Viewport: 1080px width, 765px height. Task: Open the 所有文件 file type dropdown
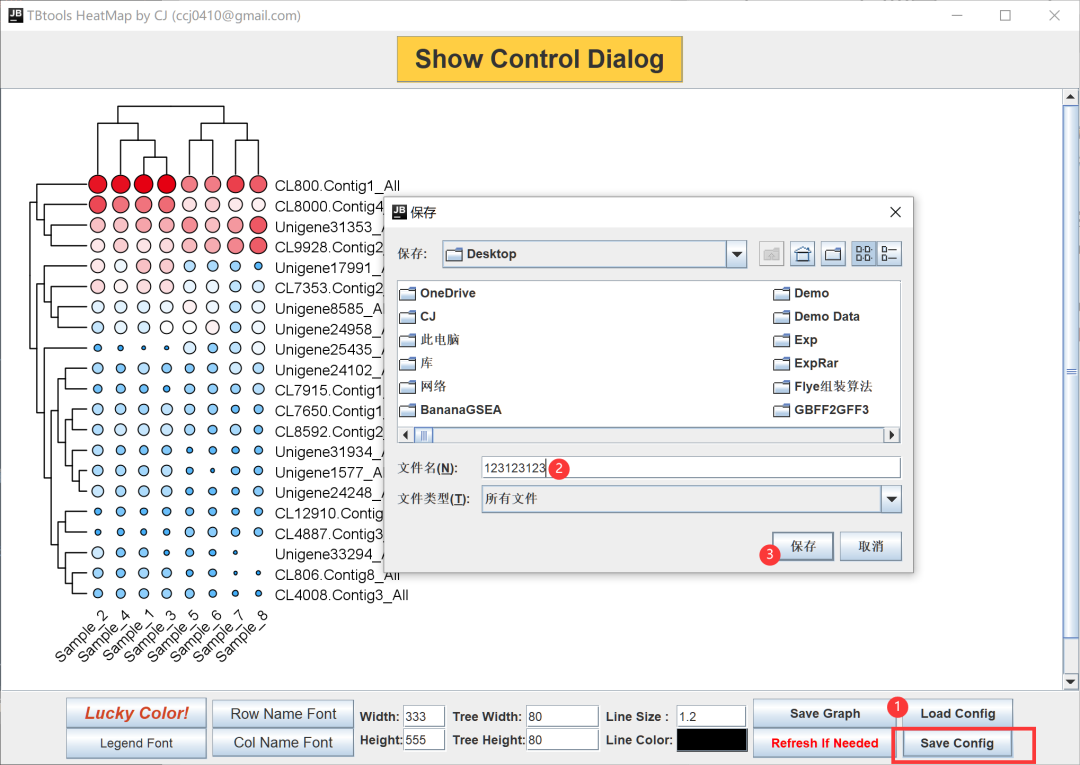891,499
